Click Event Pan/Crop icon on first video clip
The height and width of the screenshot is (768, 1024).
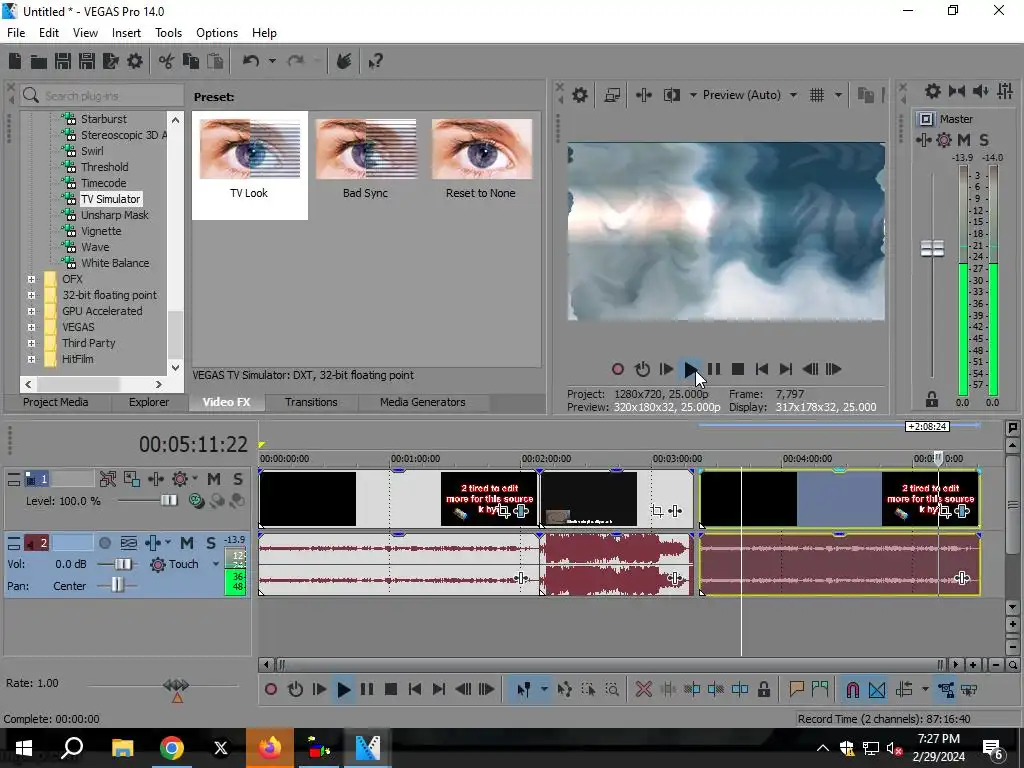503,511
